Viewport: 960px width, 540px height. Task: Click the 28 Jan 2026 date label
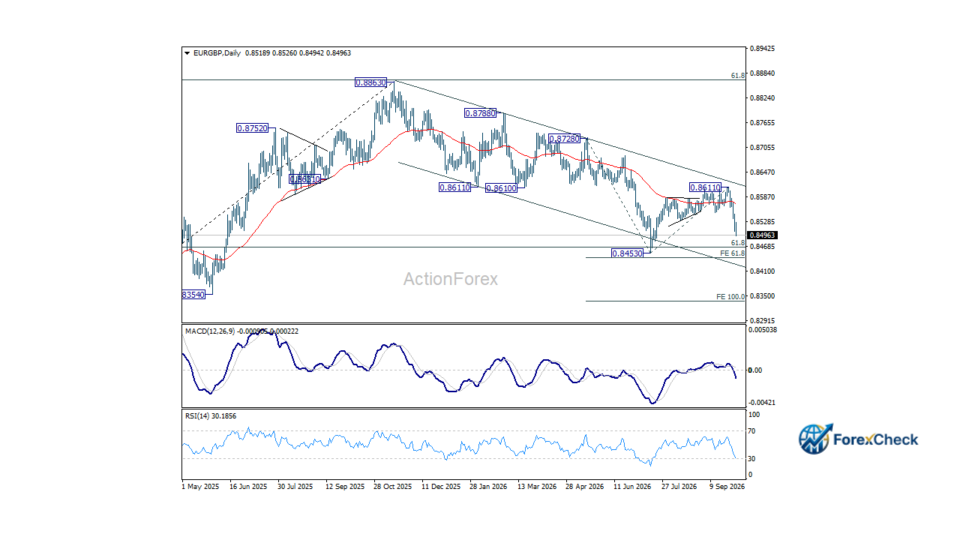(x=488, y=487)
